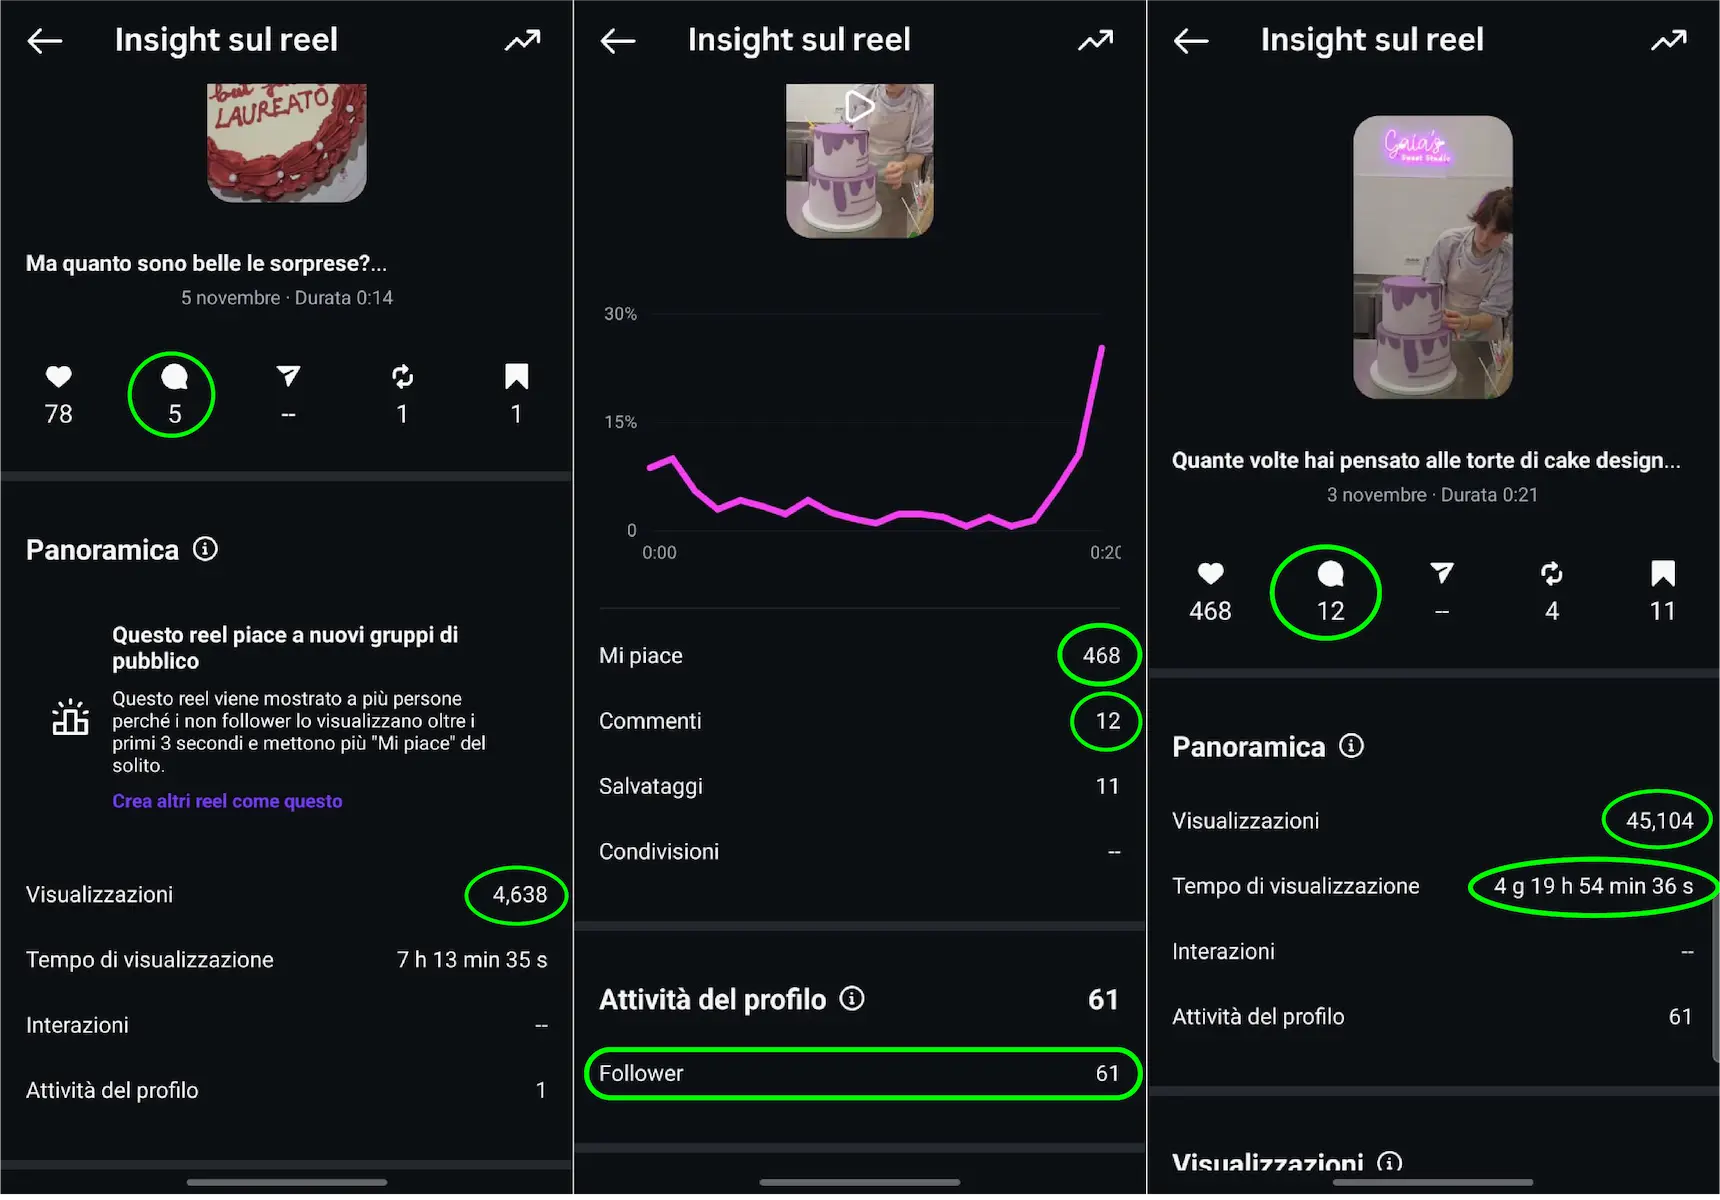This screenshot has height=1200, width=1720.
Task: Play the purple cake reel thumbnail
Action: coord(859,161)
